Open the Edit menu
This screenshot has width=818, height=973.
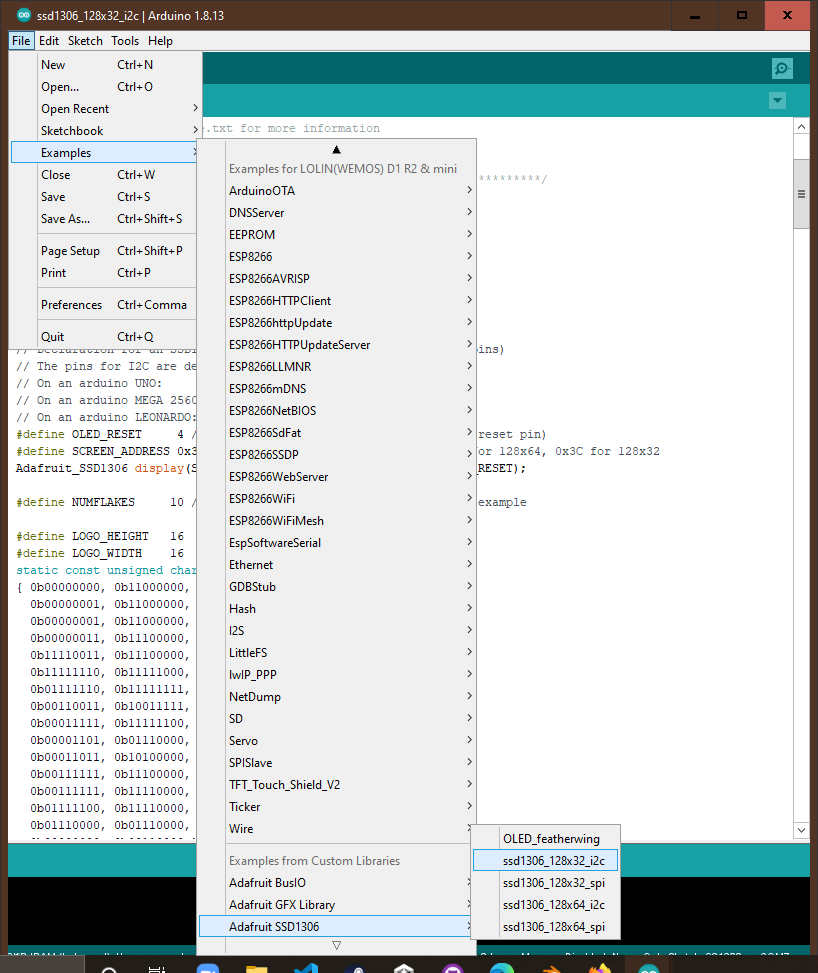48,41
